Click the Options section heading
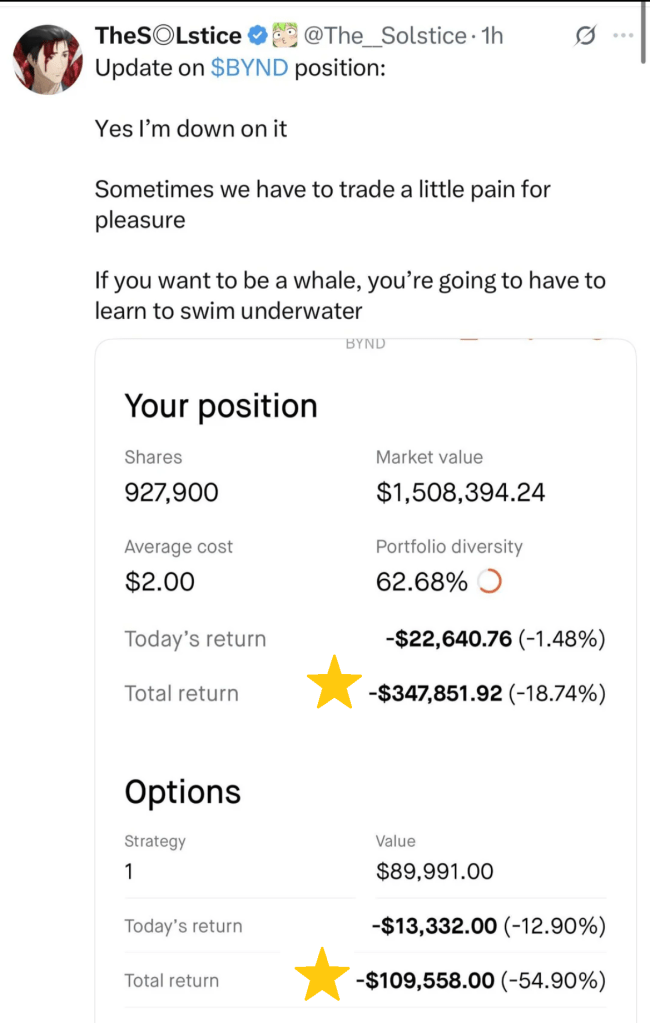650x1023 pixels. tap(182, 792)
